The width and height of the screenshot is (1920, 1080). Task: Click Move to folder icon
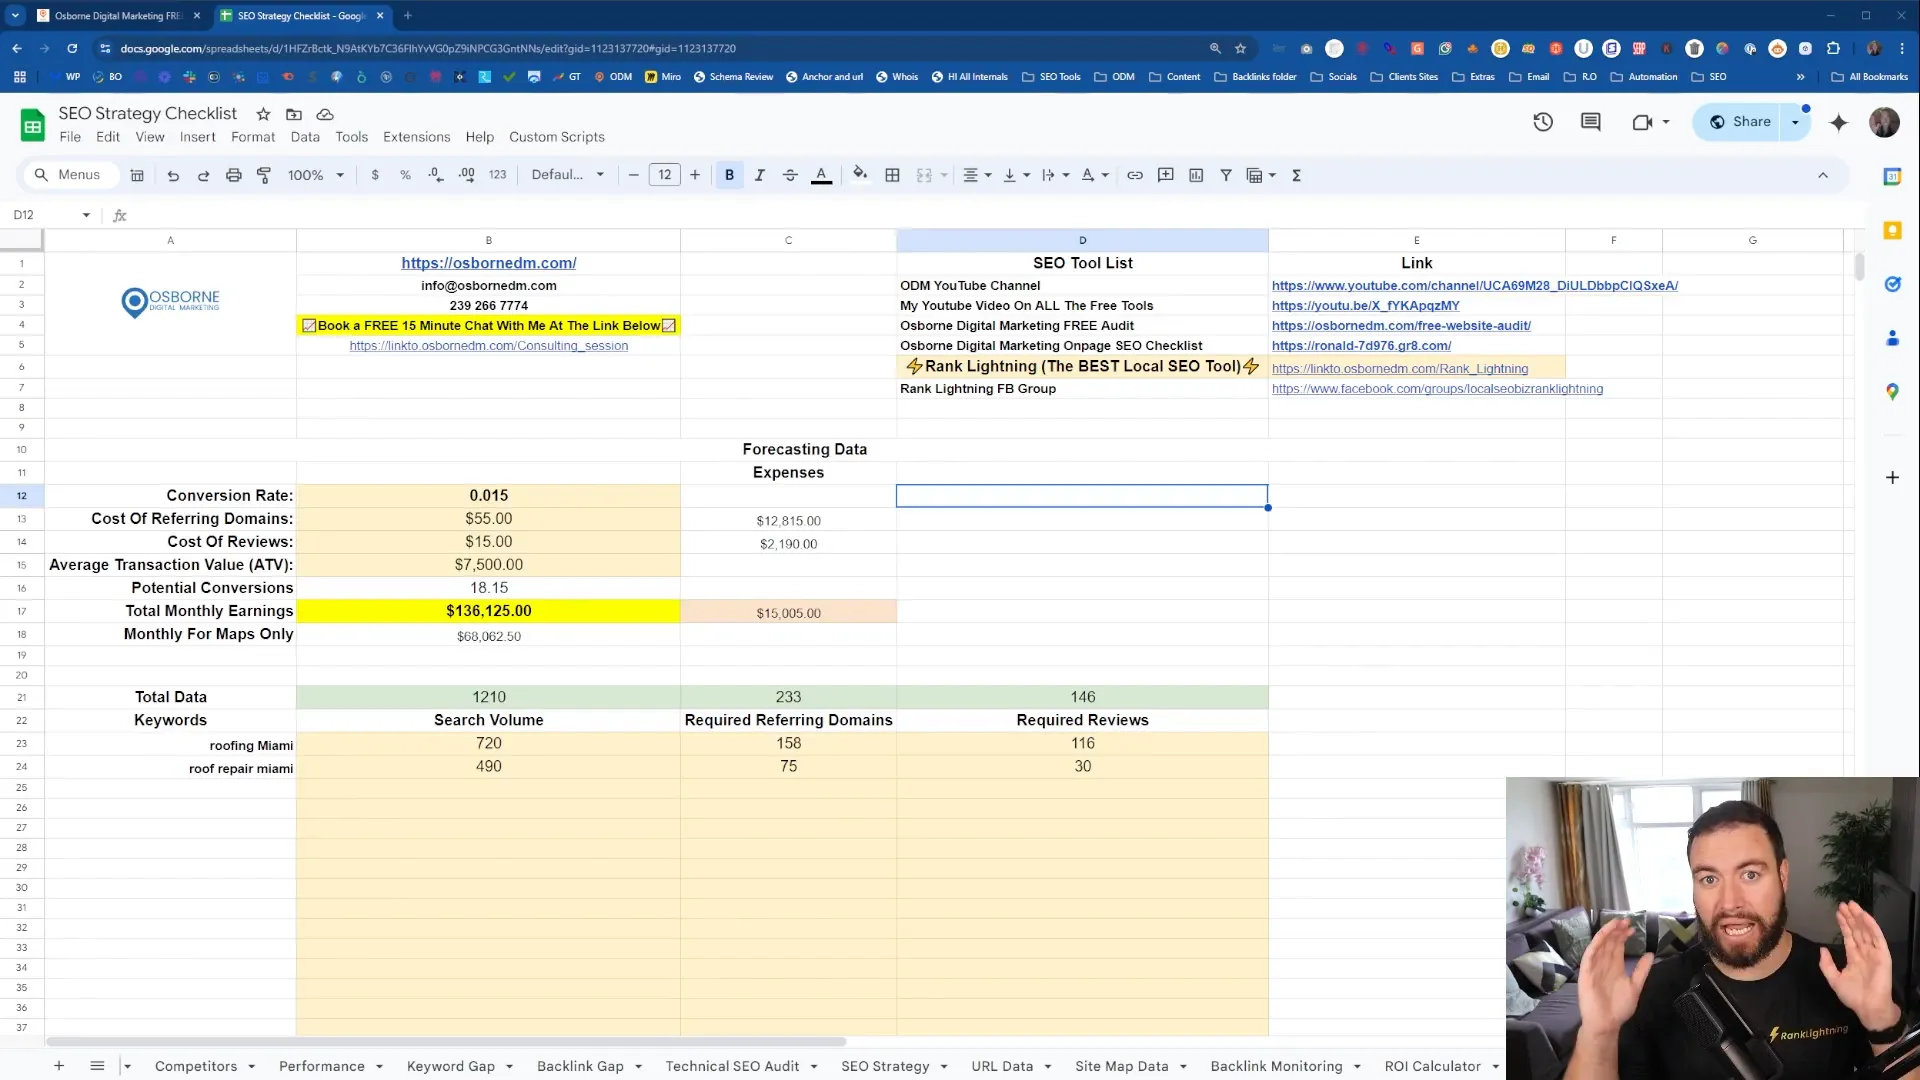pos(294,114)
